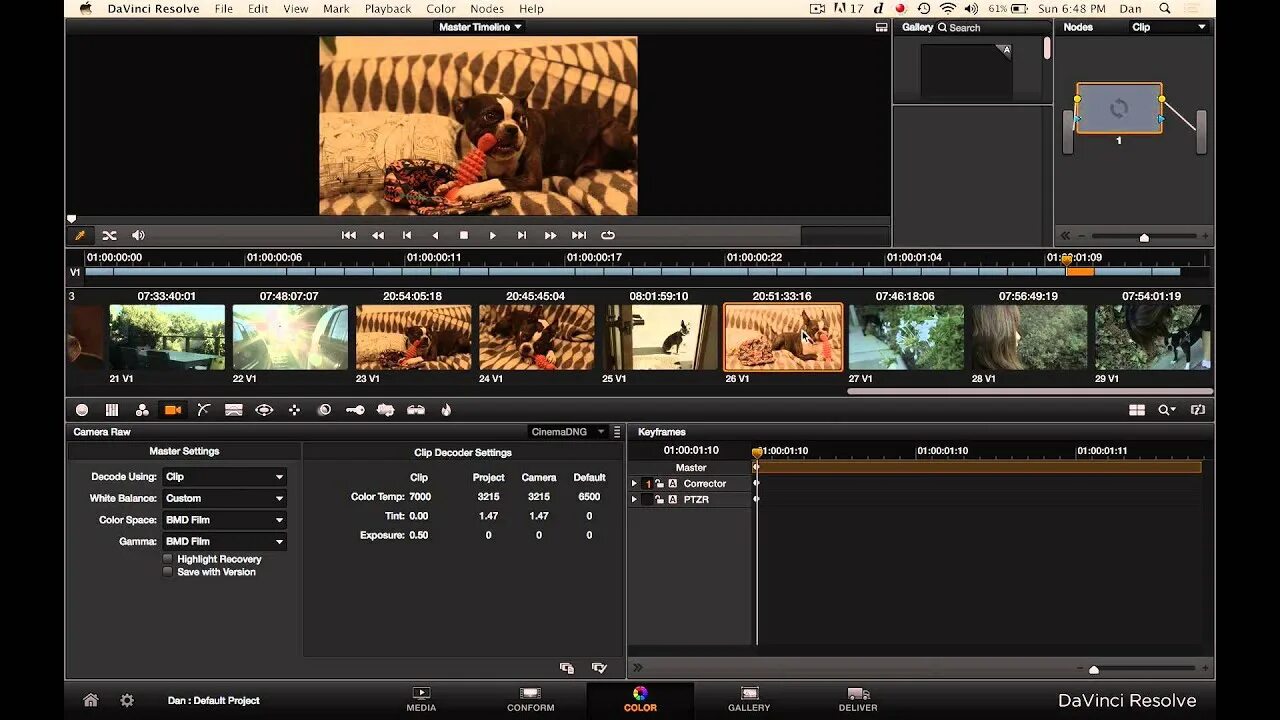Jump to first frame transport button

pos(349,235)
